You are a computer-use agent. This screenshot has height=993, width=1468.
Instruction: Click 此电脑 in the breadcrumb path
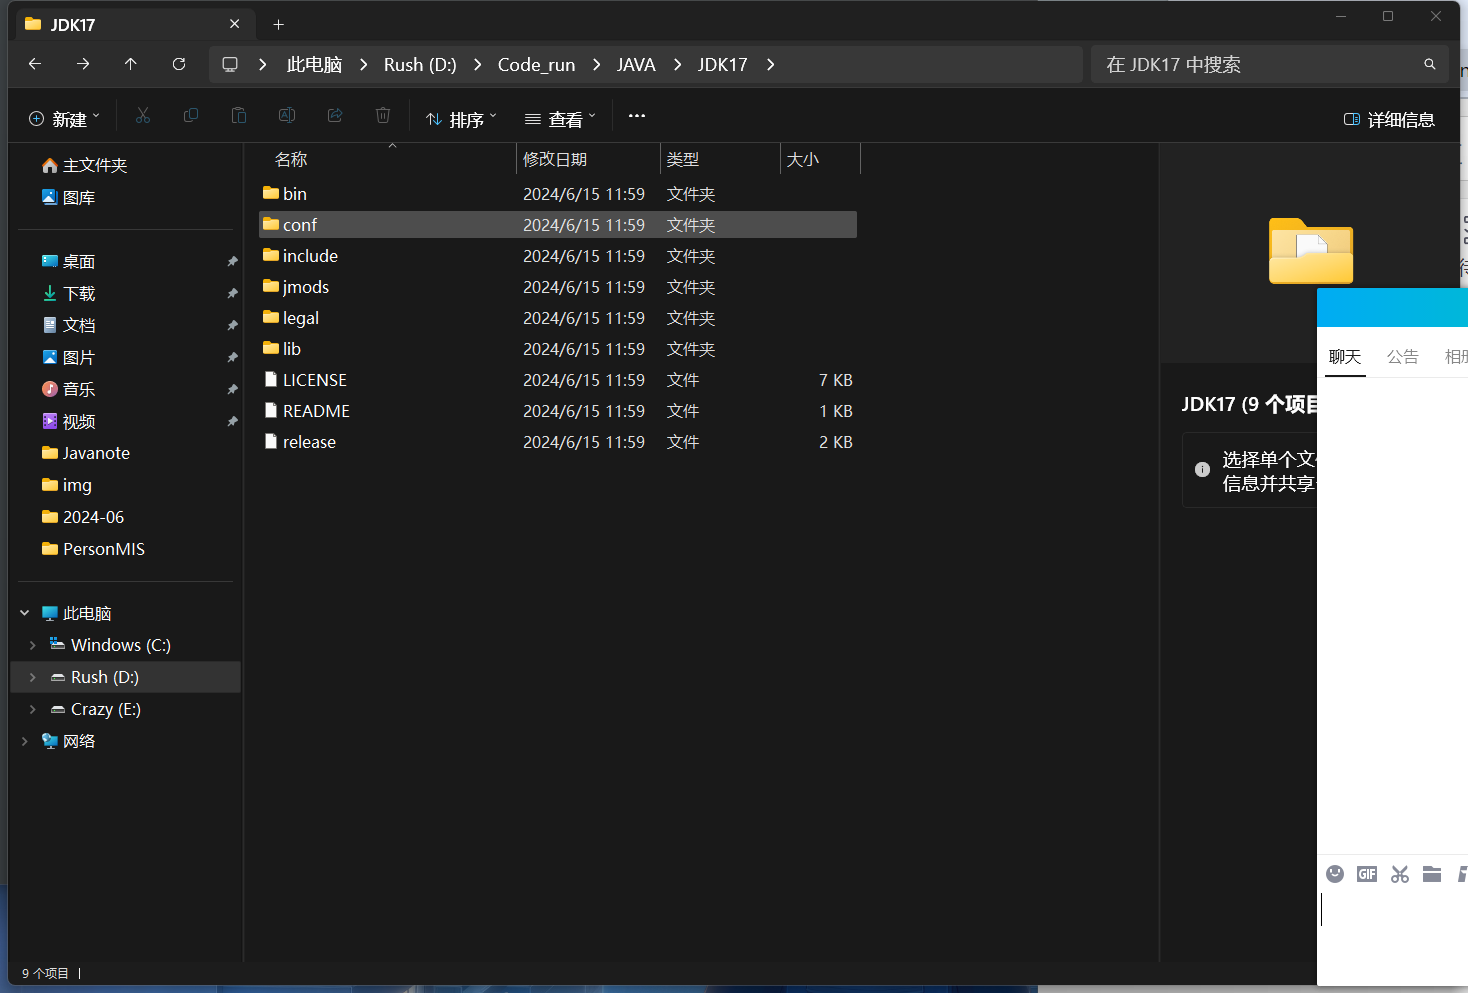(314, 64)
